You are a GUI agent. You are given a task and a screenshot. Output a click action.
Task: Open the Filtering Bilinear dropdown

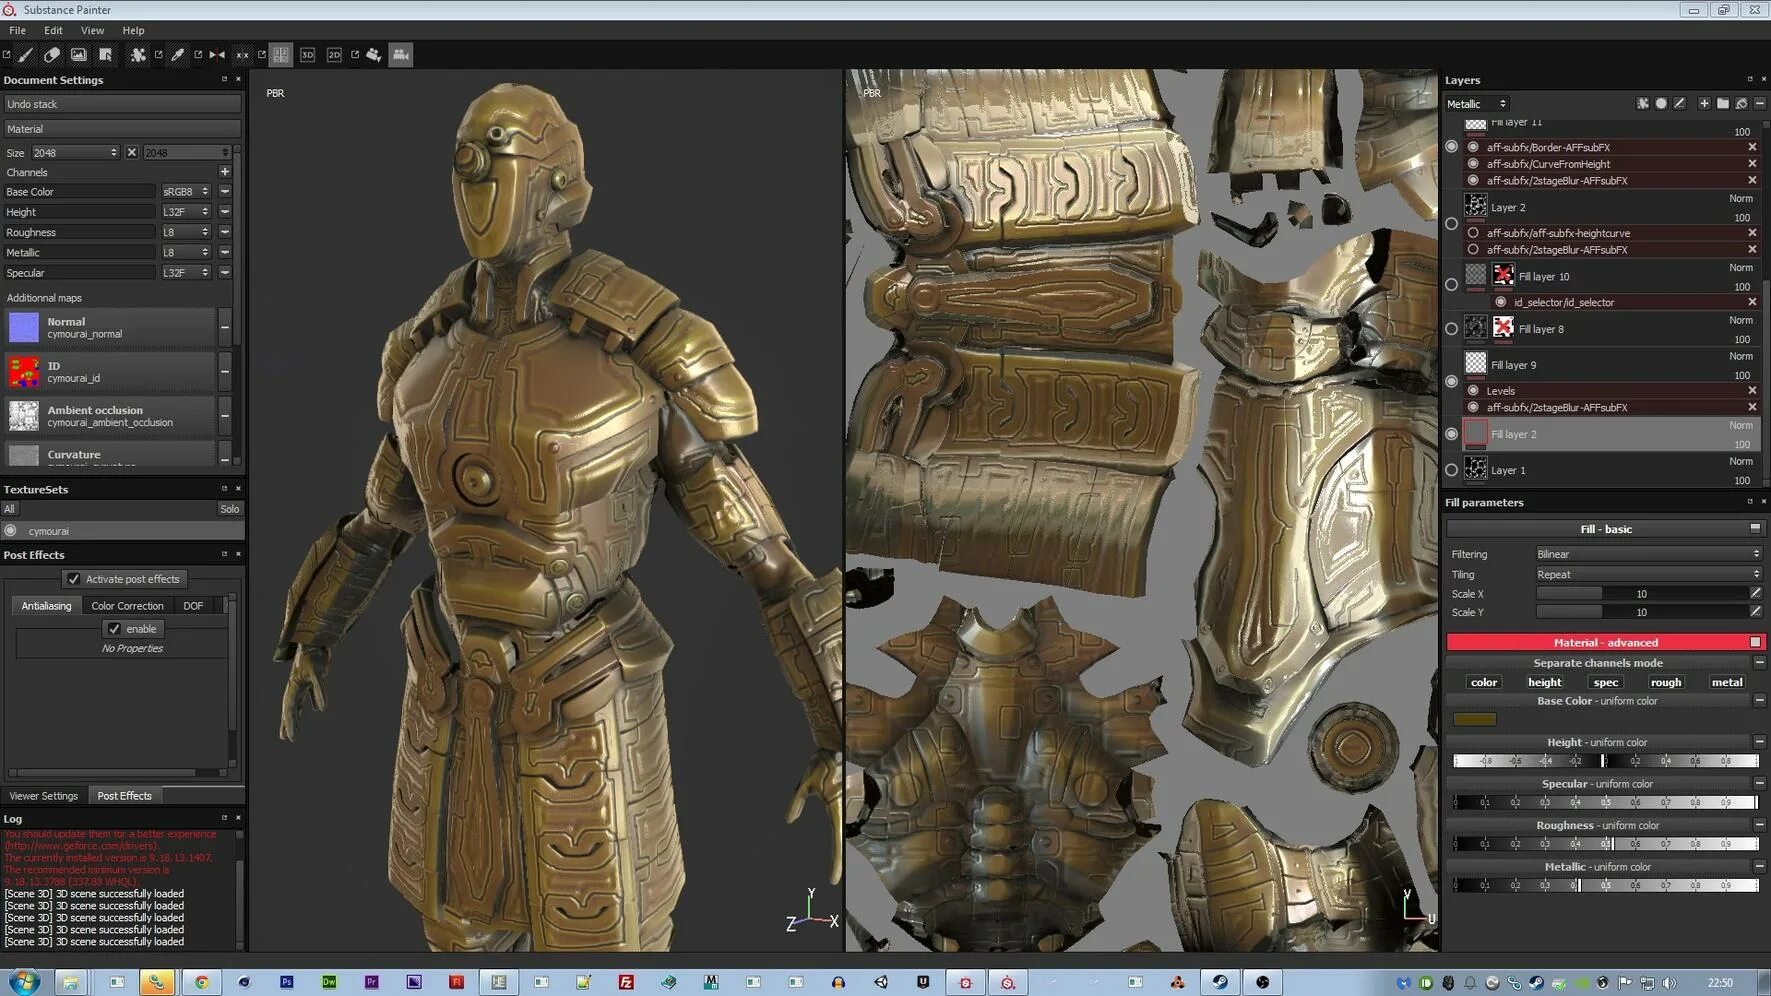pos(1648,554)
